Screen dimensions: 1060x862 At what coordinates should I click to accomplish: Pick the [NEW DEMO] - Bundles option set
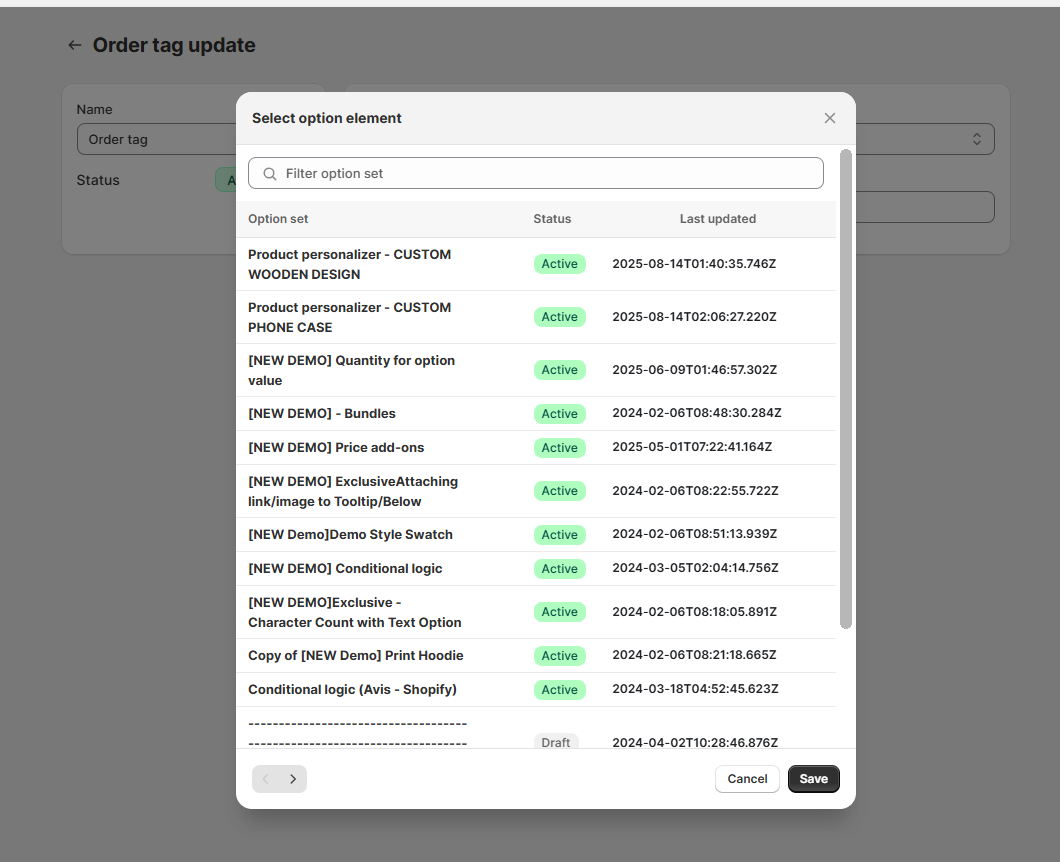321,414
